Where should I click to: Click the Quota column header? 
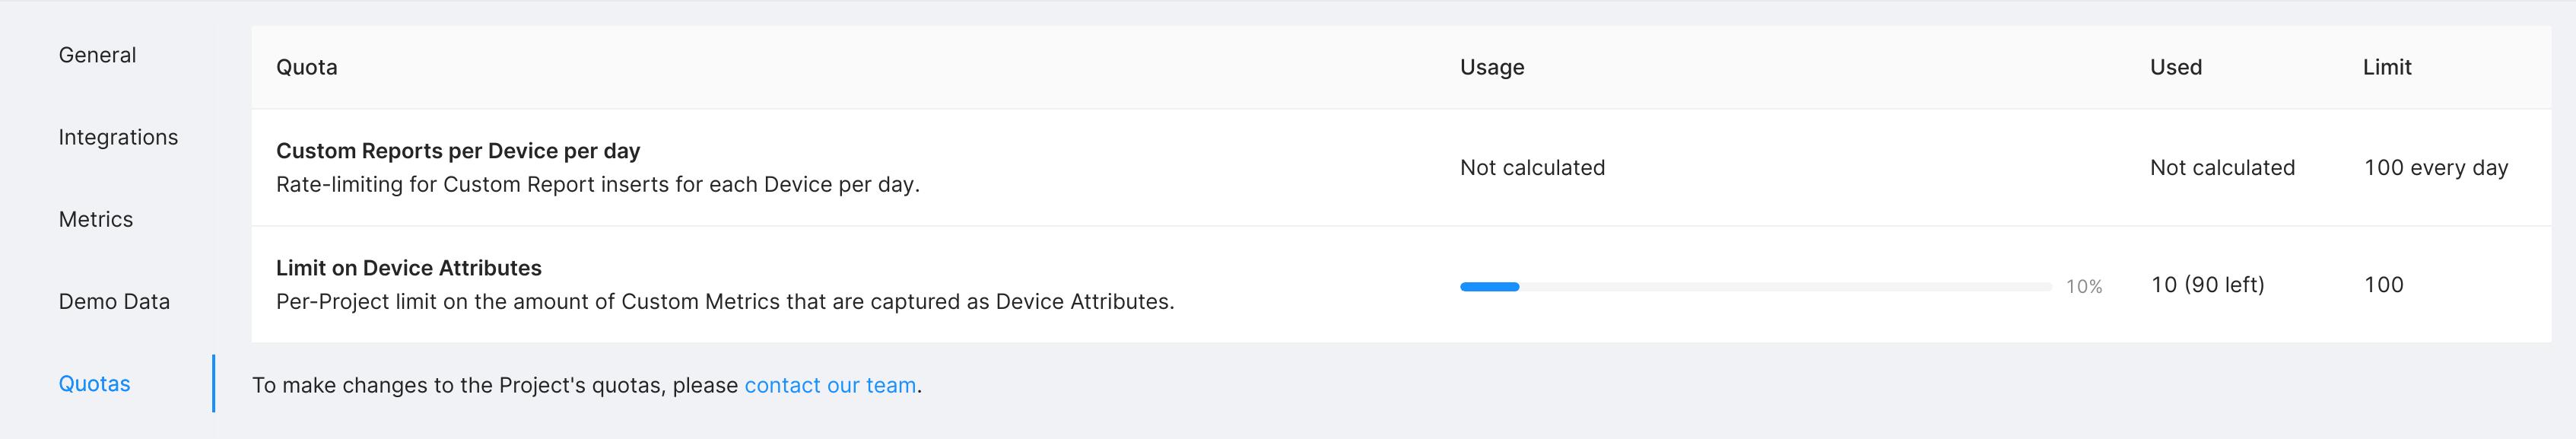click(x=307, y=67)
